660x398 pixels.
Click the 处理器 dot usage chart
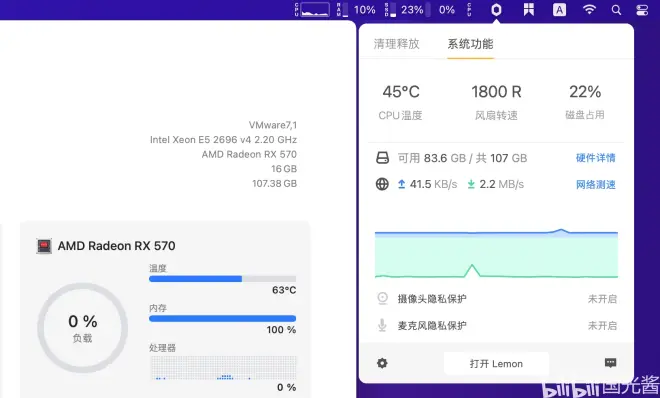tap(224, 368)
